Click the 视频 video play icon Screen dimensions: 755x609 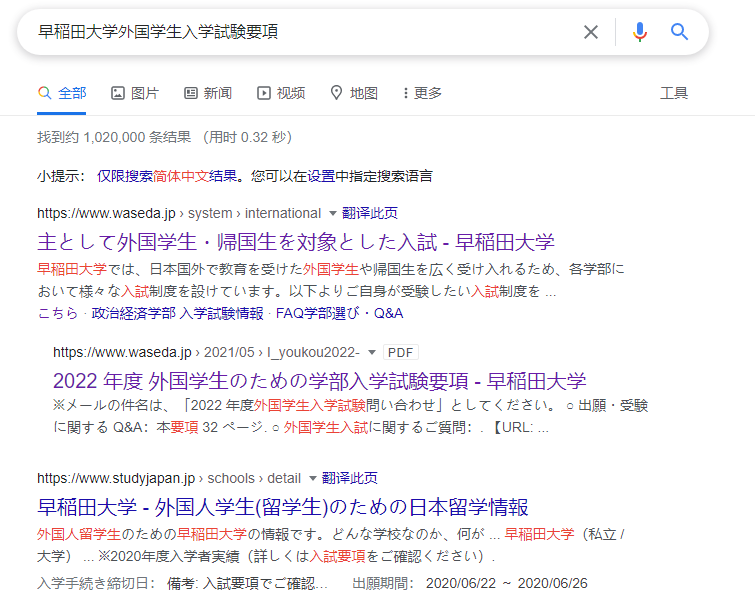[x=263, y=93]
